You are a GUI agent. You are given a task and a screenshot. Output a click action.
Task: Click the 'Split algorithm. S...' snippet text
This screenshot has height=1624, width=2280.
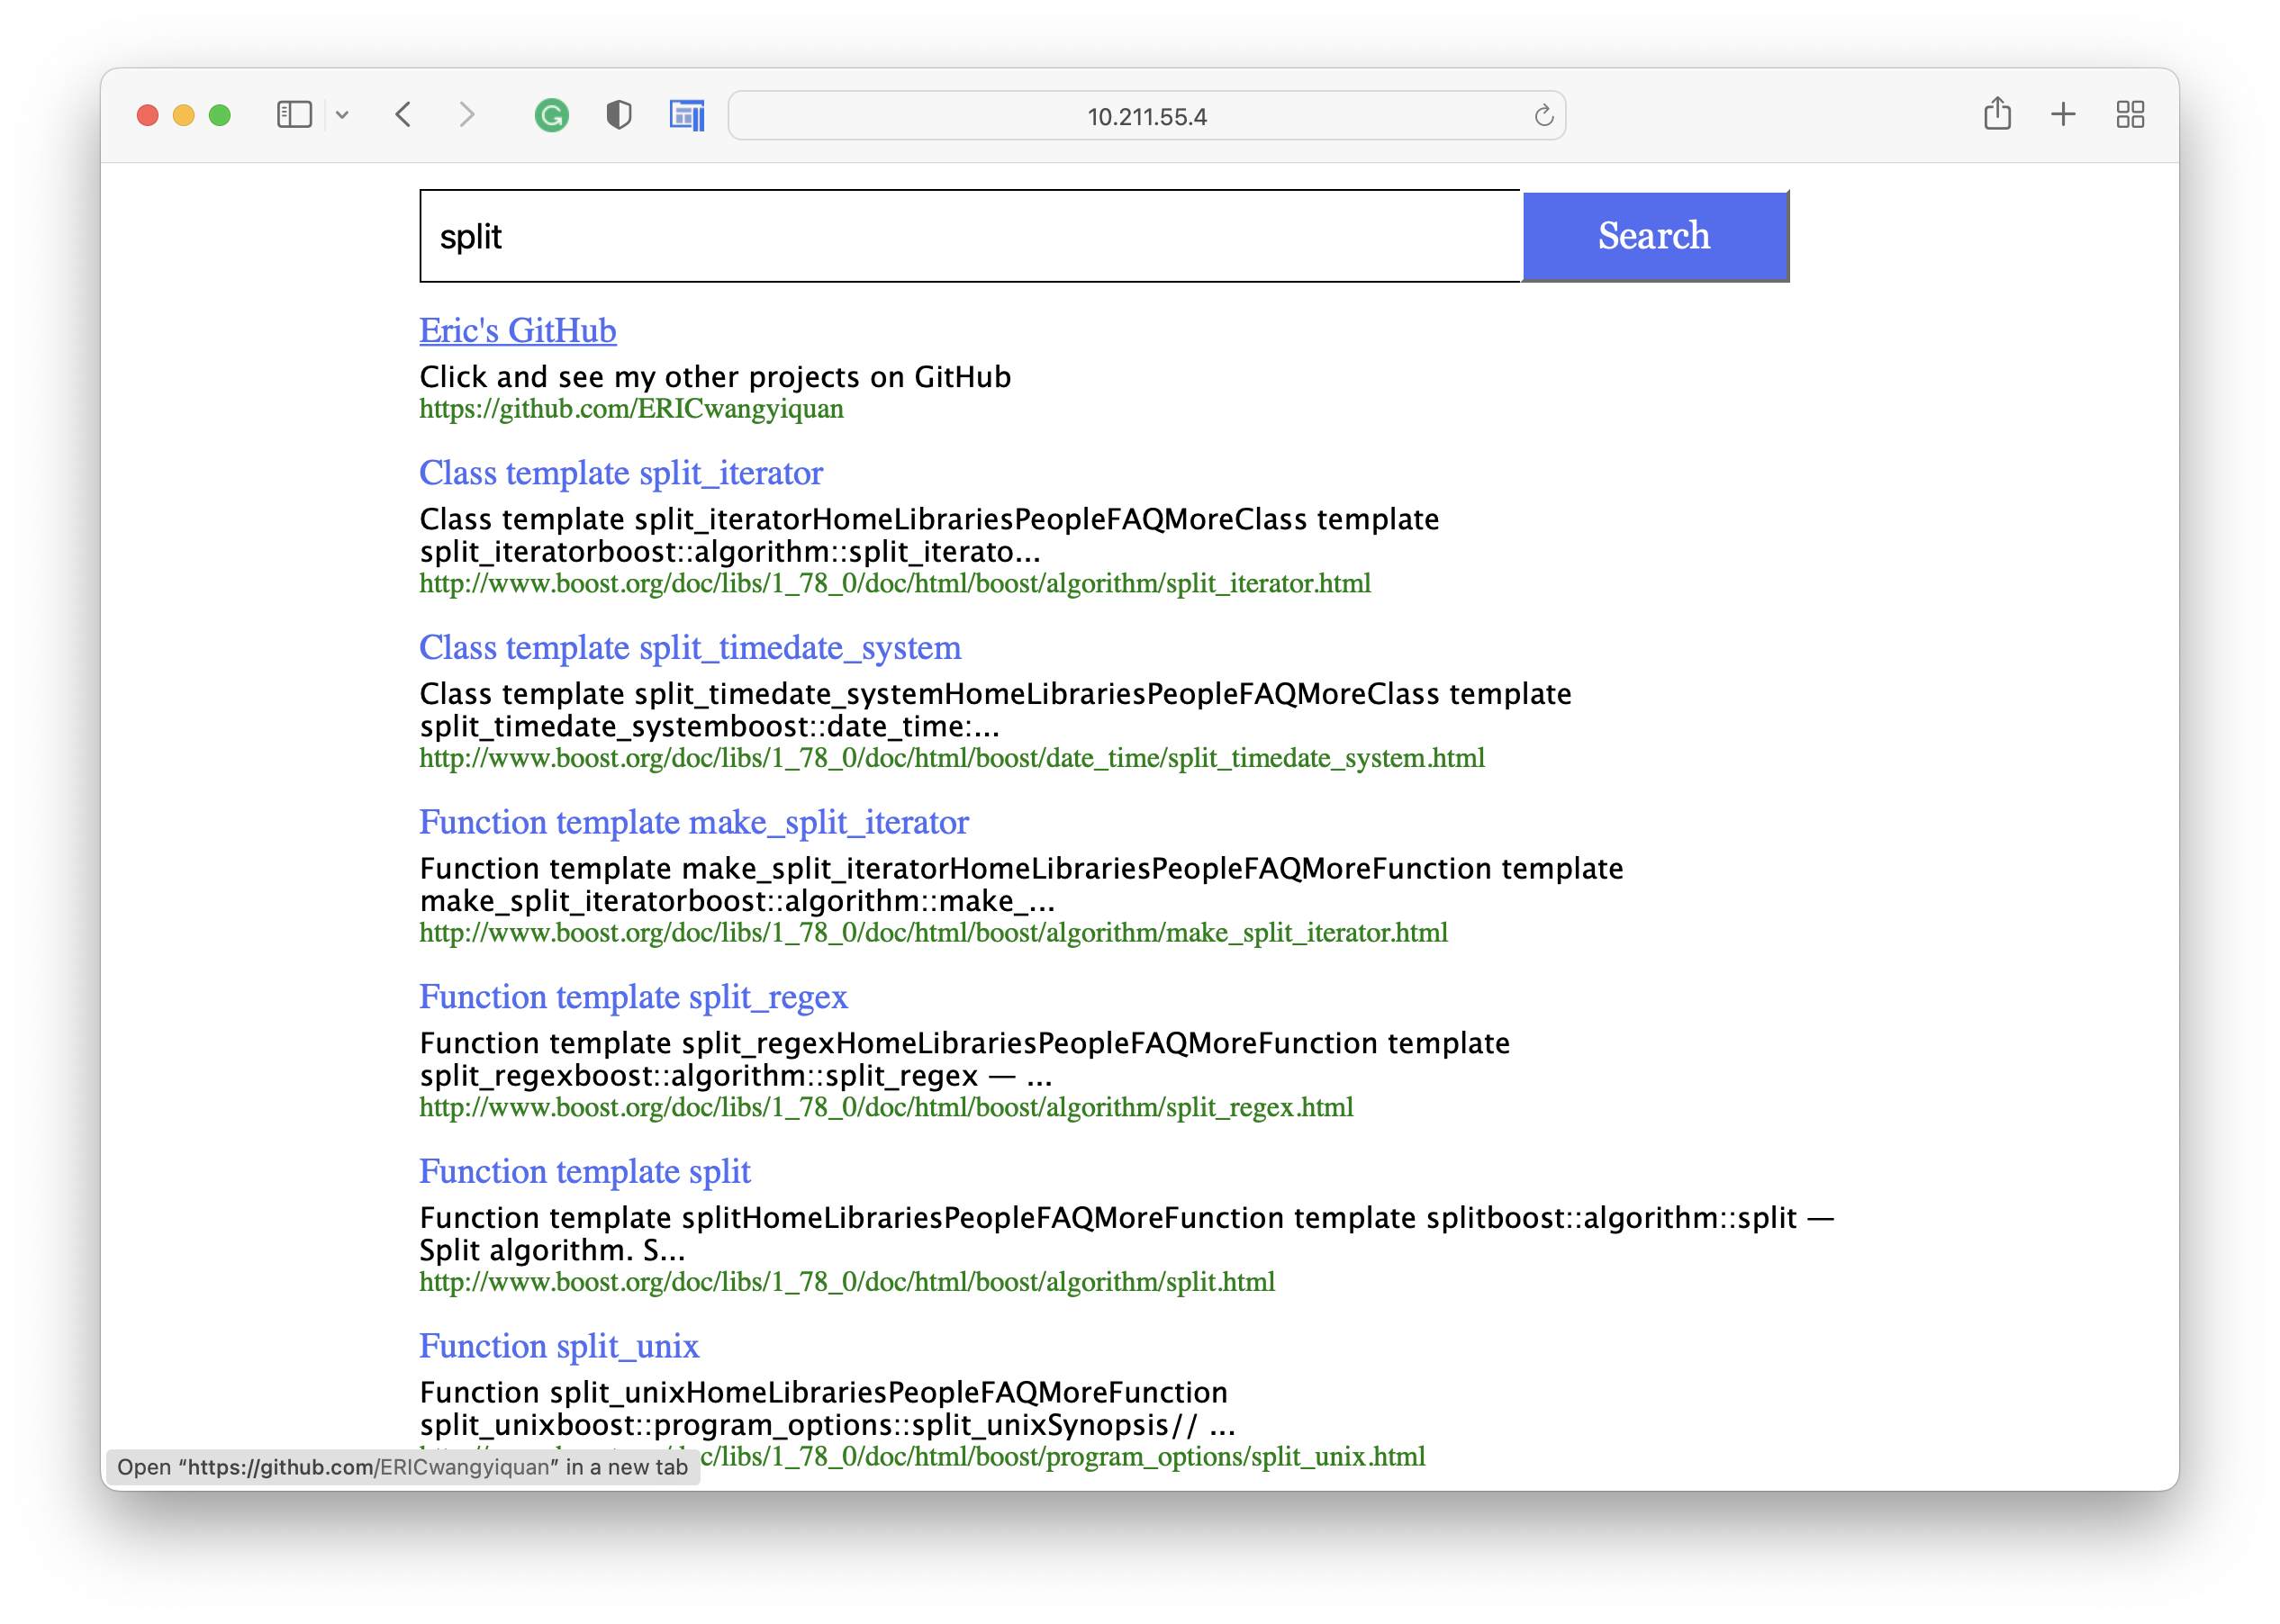(x=552, y=1250)
